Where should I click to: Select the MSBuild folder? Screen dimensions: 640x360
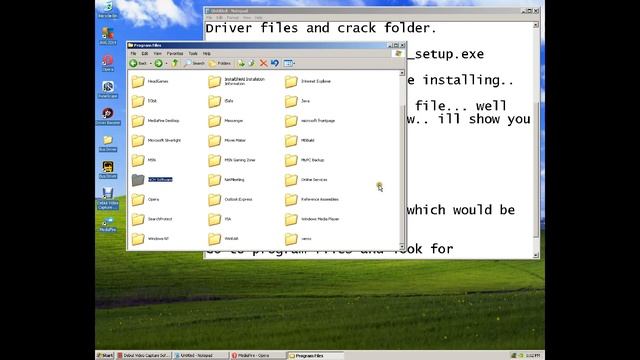[x=300, y=140]
